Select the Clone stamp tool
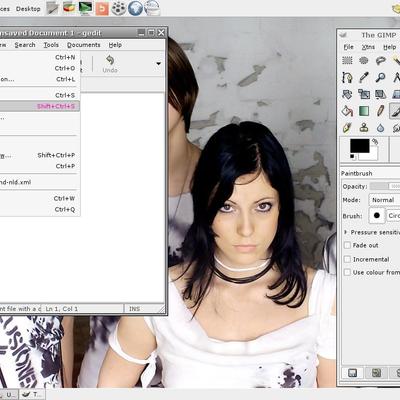Screen dimensions: 400x400 (x=364, y=128)
